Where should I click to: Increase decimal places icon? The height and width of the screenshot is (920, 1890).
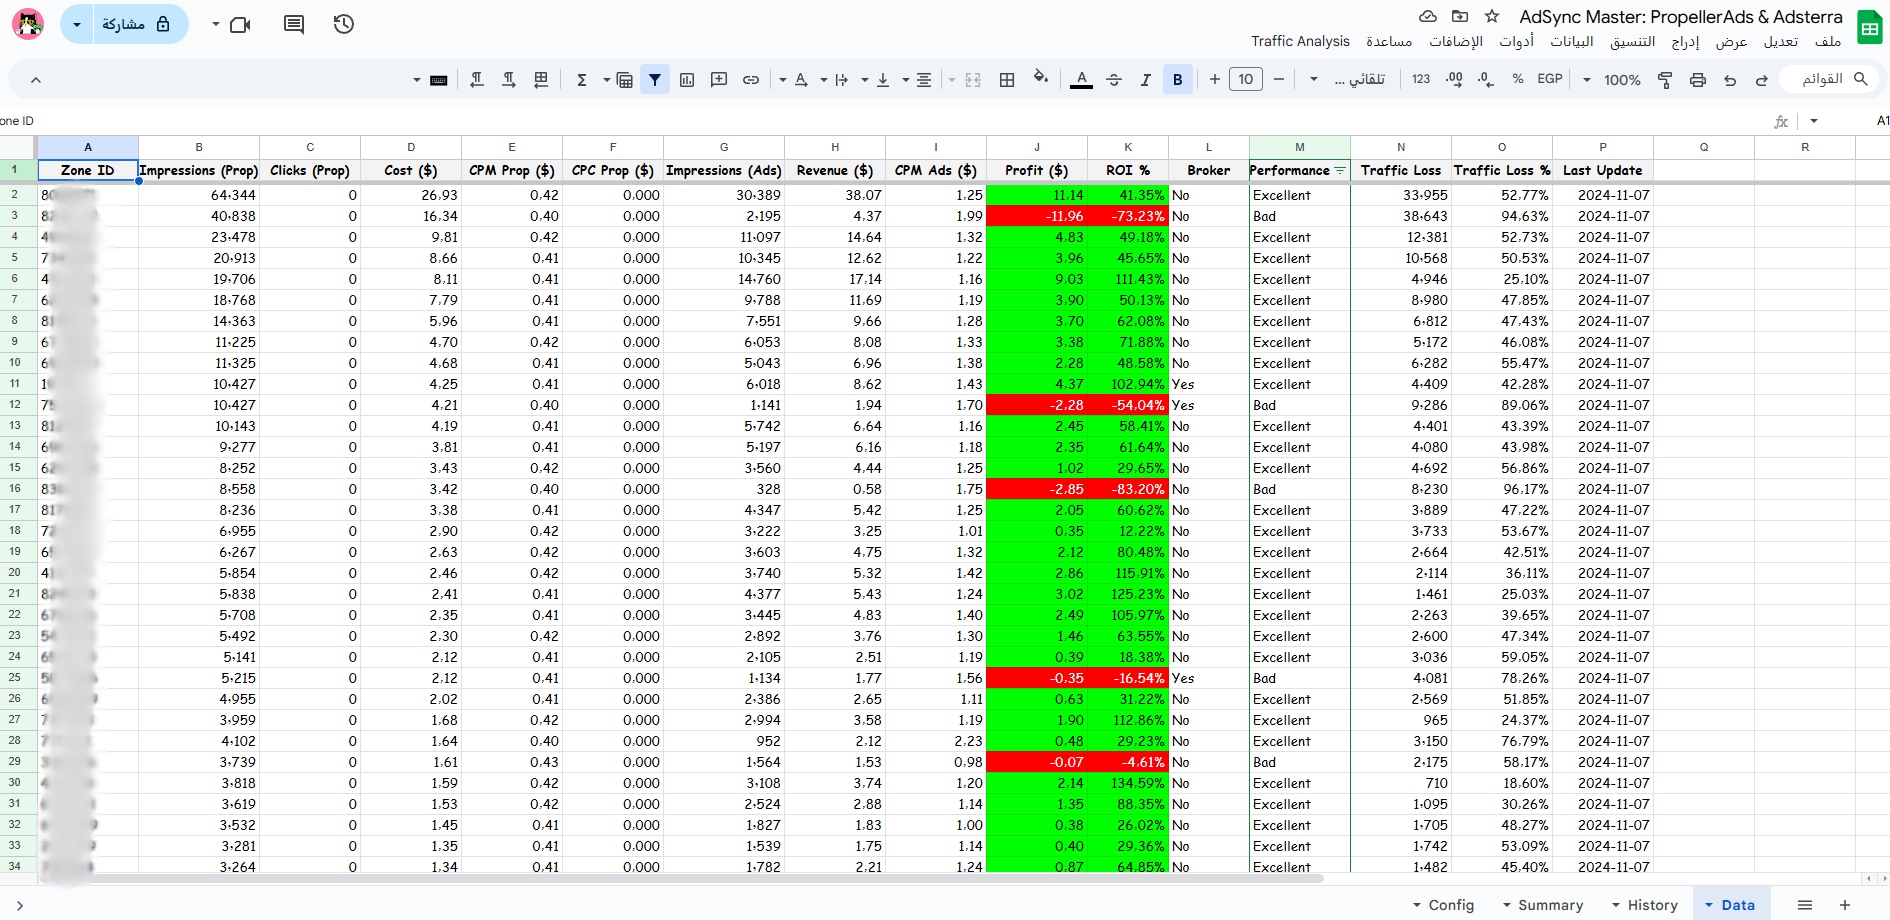1454,79
